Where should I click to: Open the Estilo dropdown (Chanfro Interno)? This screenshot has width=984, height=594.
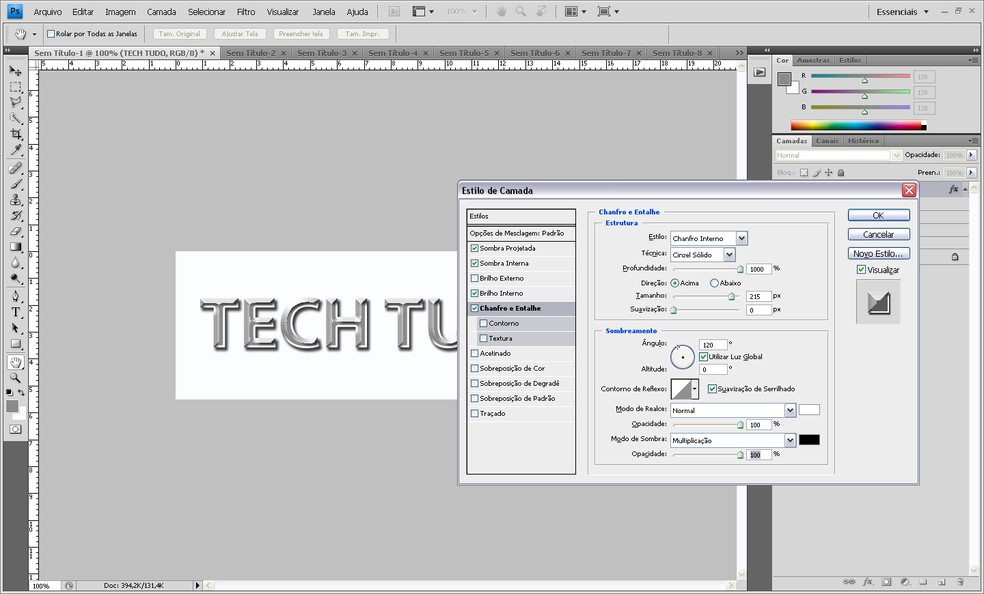coord(741,238)
